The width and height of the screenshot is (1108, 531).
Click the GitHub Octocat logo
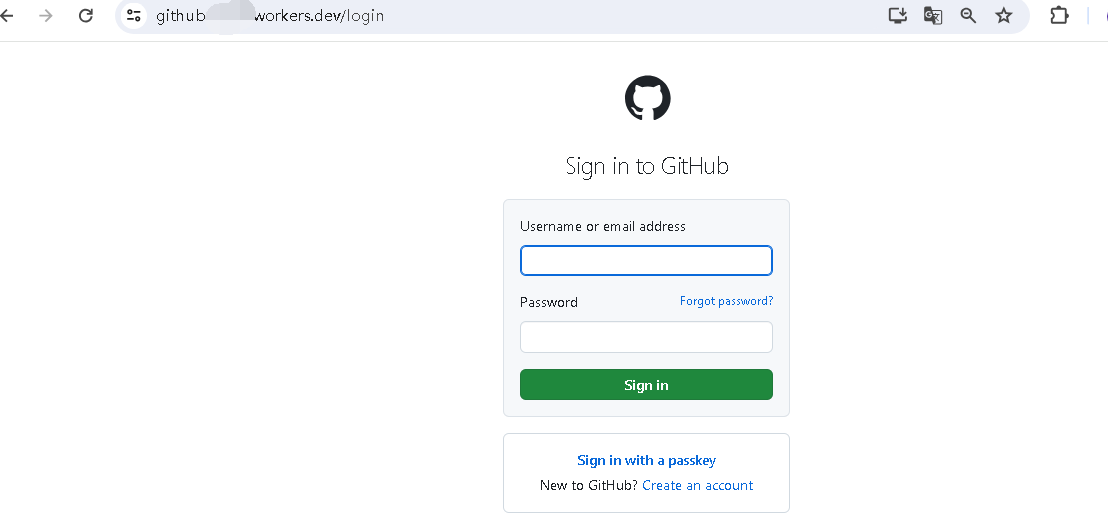[x=647, y=98]
